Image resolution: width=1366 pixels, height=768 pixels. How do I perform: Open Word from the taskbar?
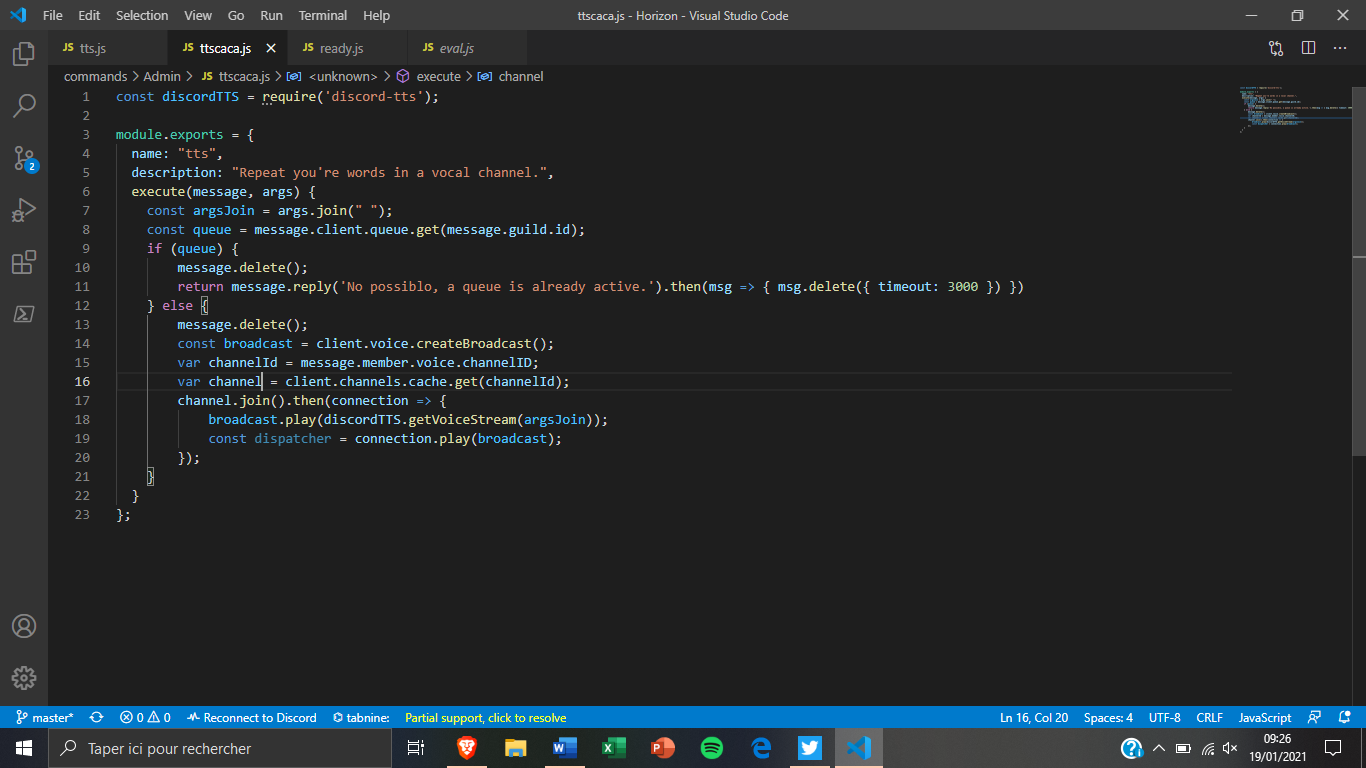coord(565,748)
